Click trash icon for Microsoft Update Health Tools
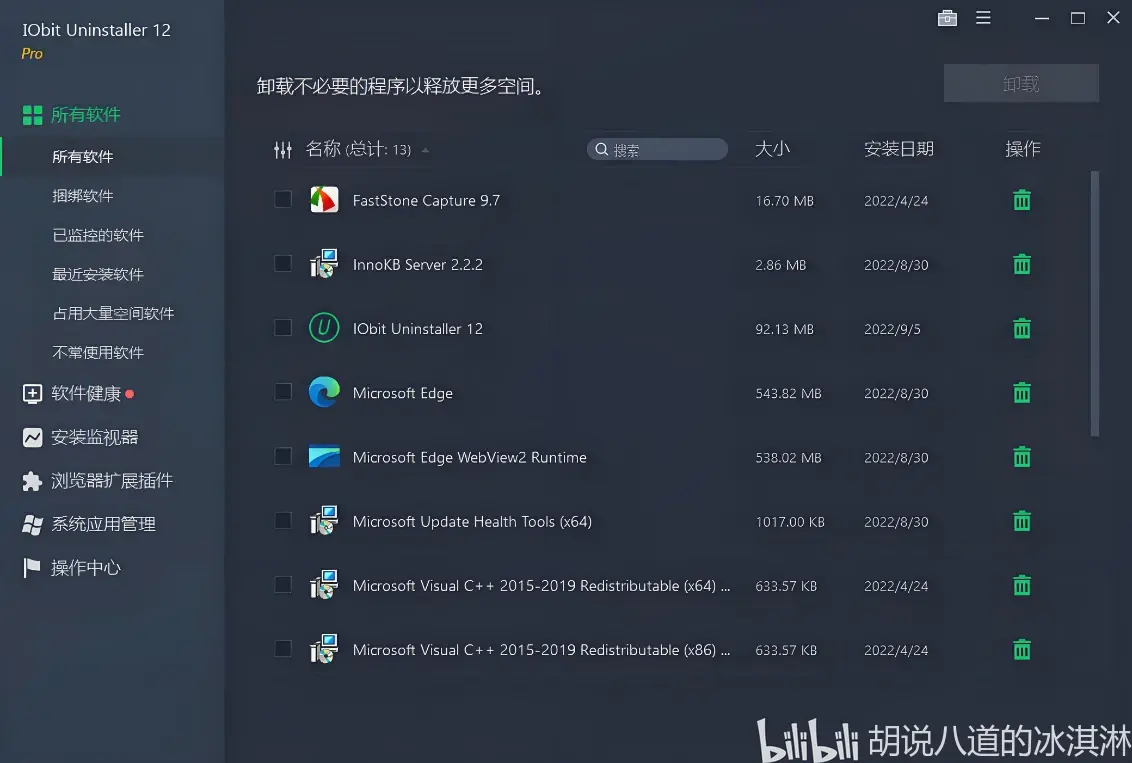 [1022, 521]
